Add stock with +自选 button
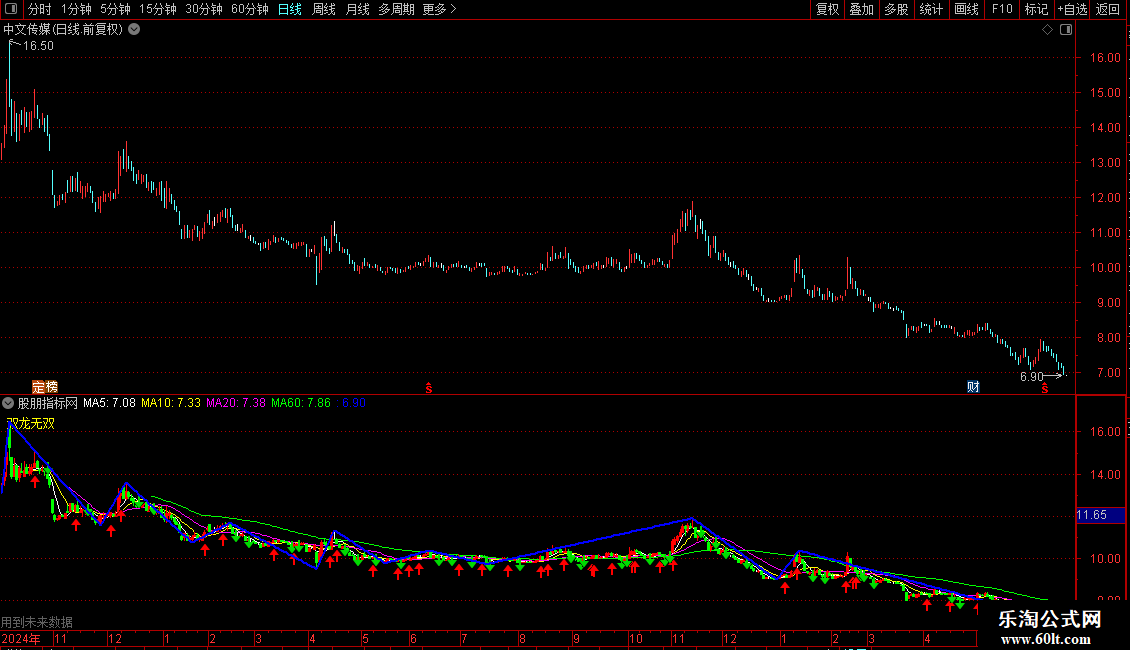The height and width of the screenshot is (650, 1130). (x=1072, y=9)
